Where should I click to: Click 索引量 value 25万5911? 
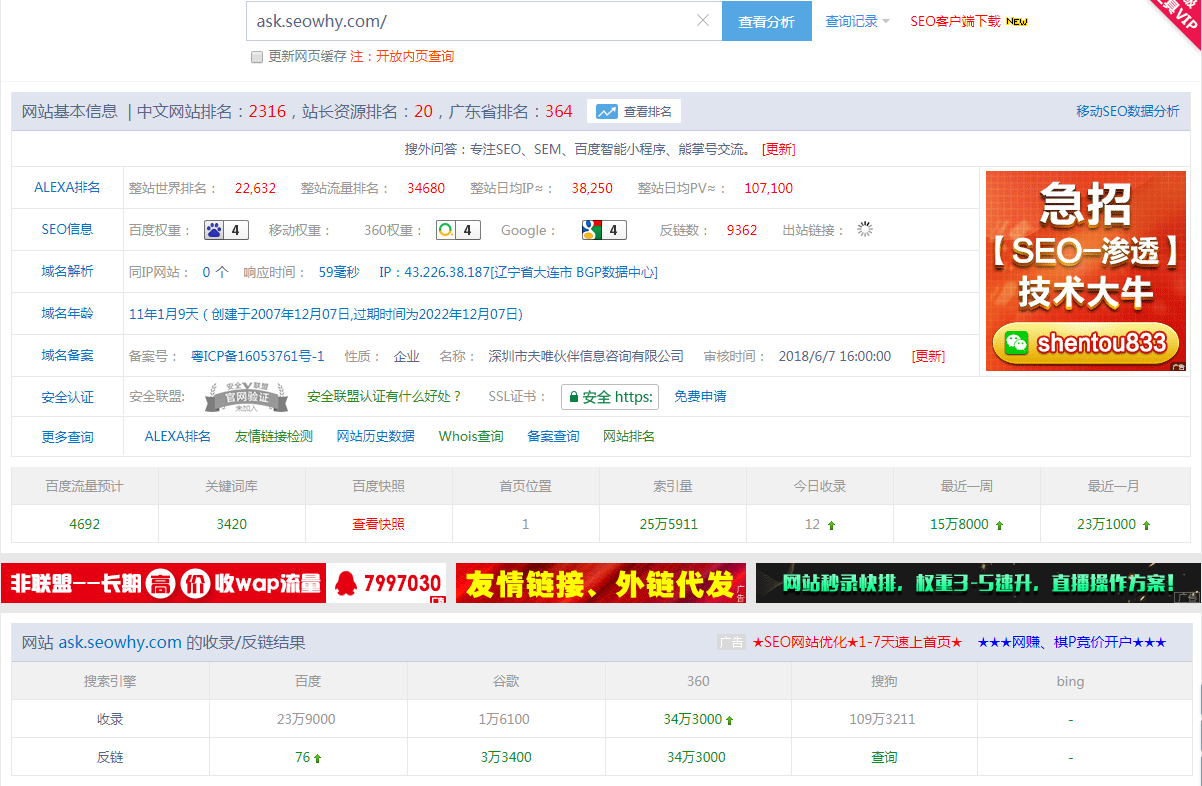click(669, 524)
